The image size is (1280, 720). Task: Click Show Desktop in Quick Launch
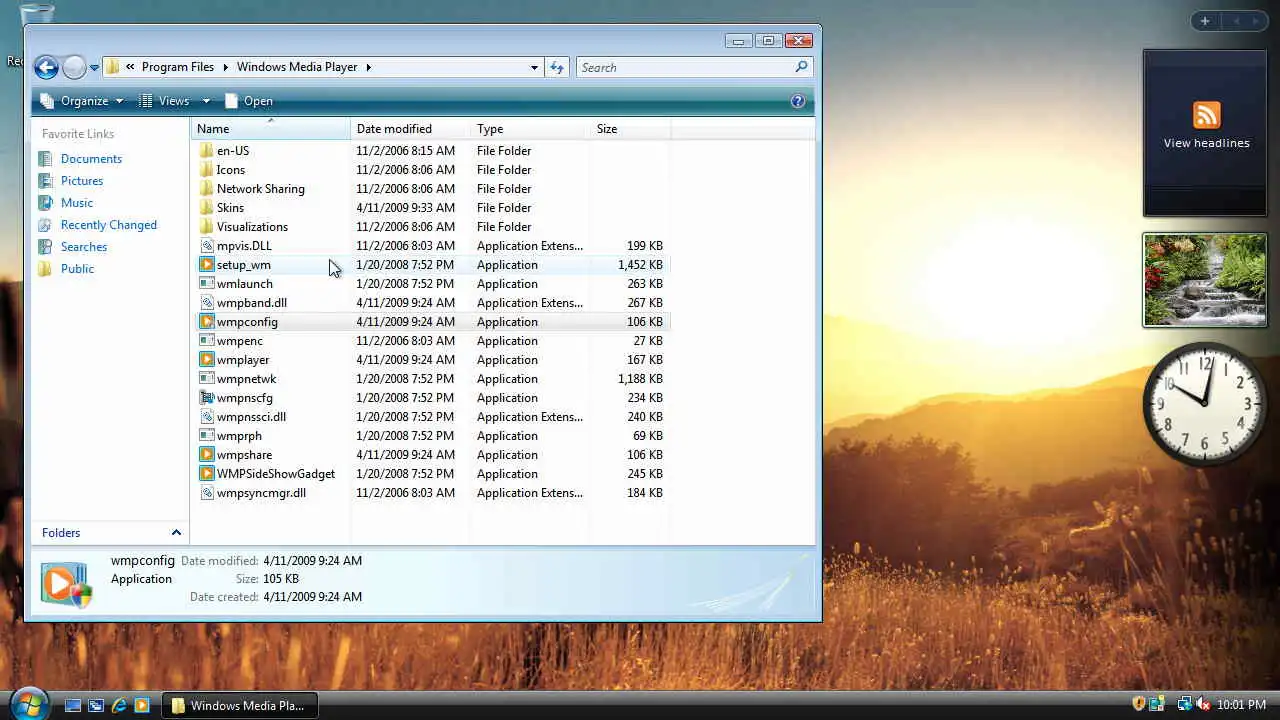pyautogui.click(x=73, y=705)
